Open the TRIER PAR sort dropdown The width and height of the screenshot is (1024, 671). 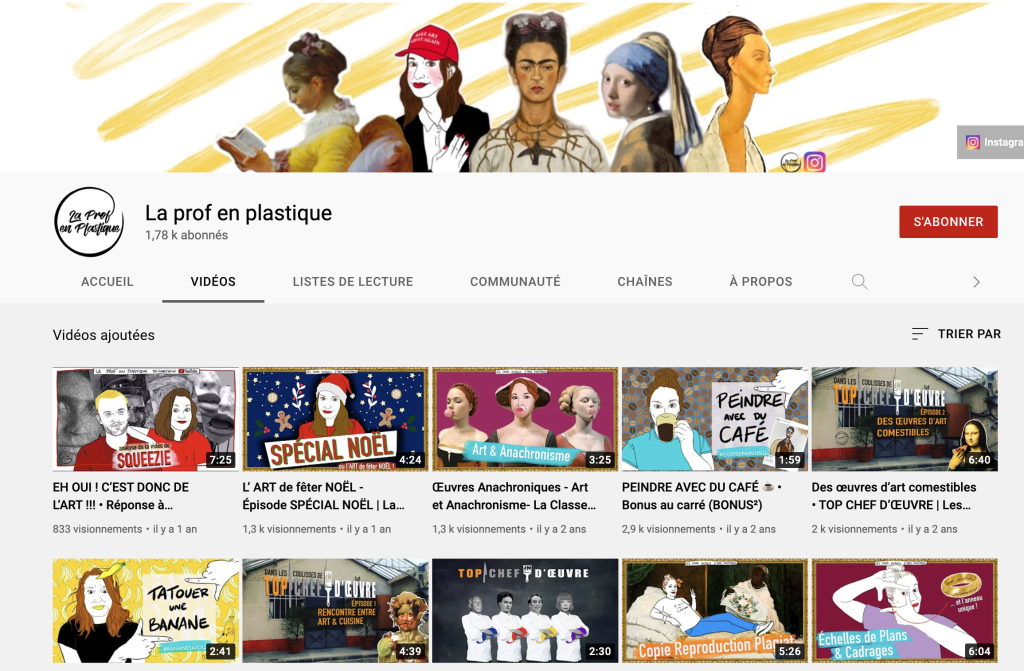pyautogui.click(x=956, y=334)
